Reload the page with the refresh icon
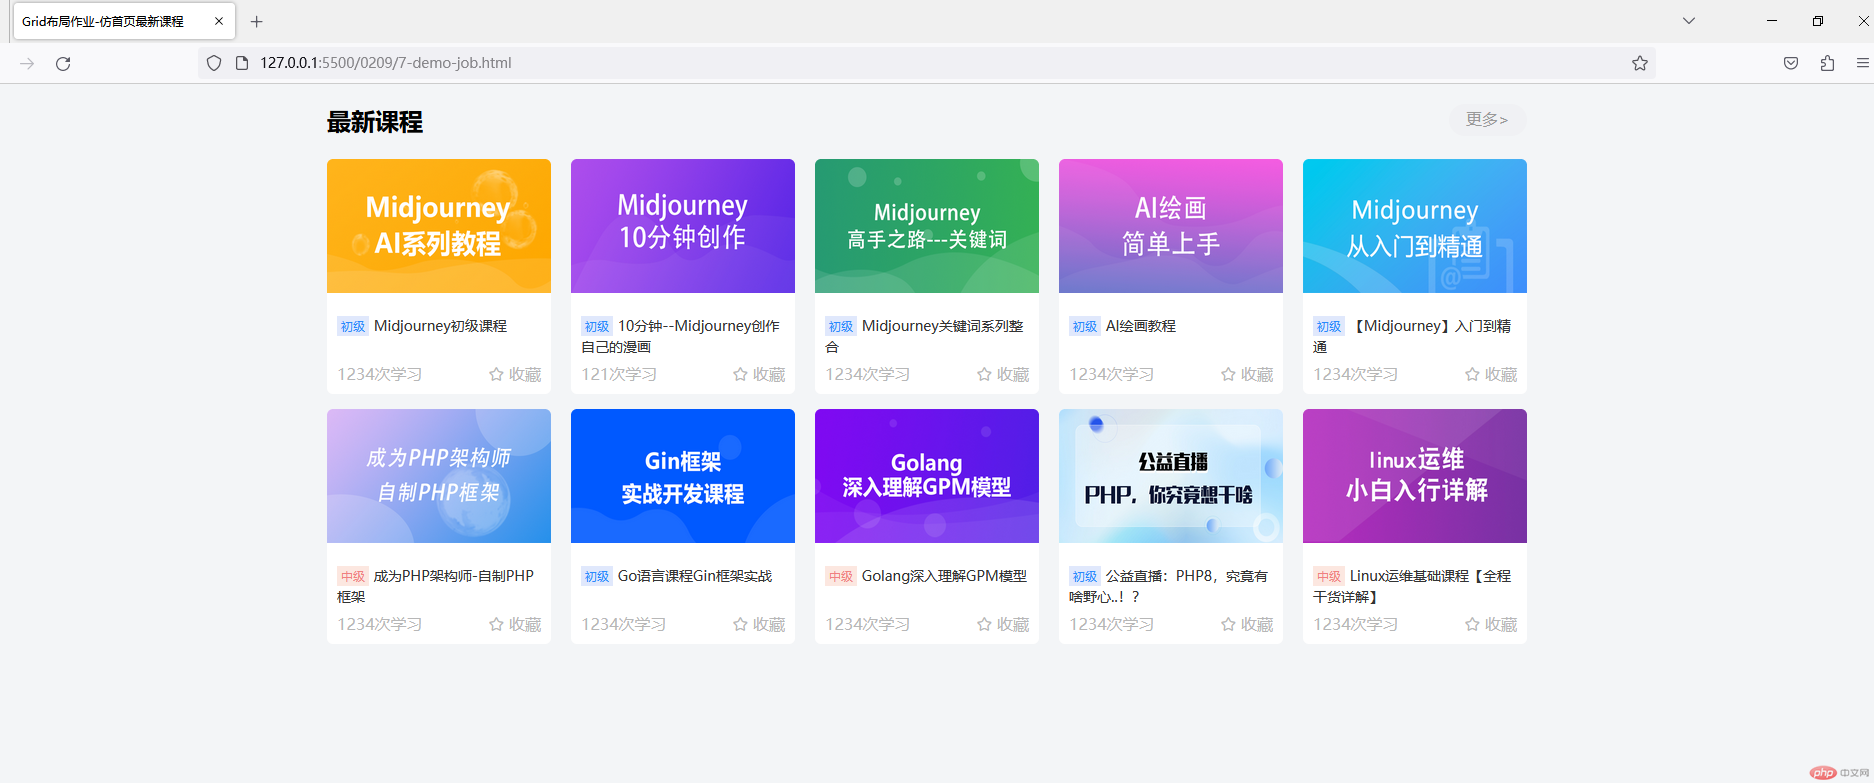Viewport: 1874px width, 783px height. (63, 63)
